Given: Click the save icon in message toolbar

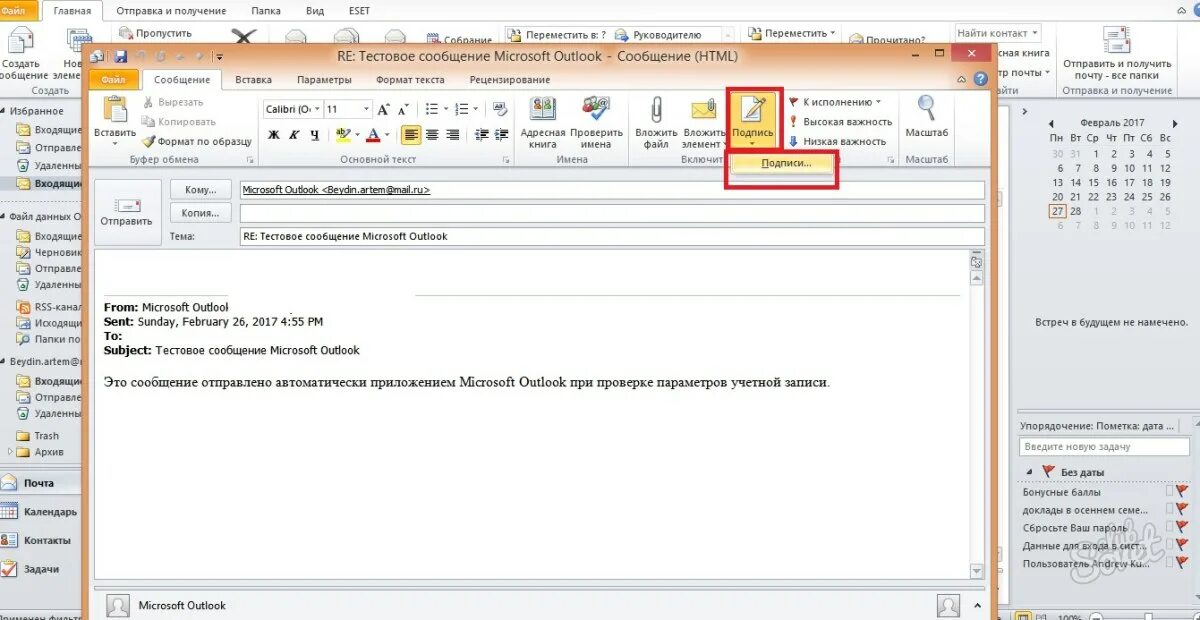Looking at the screenshot, I should tap(121, 58).
